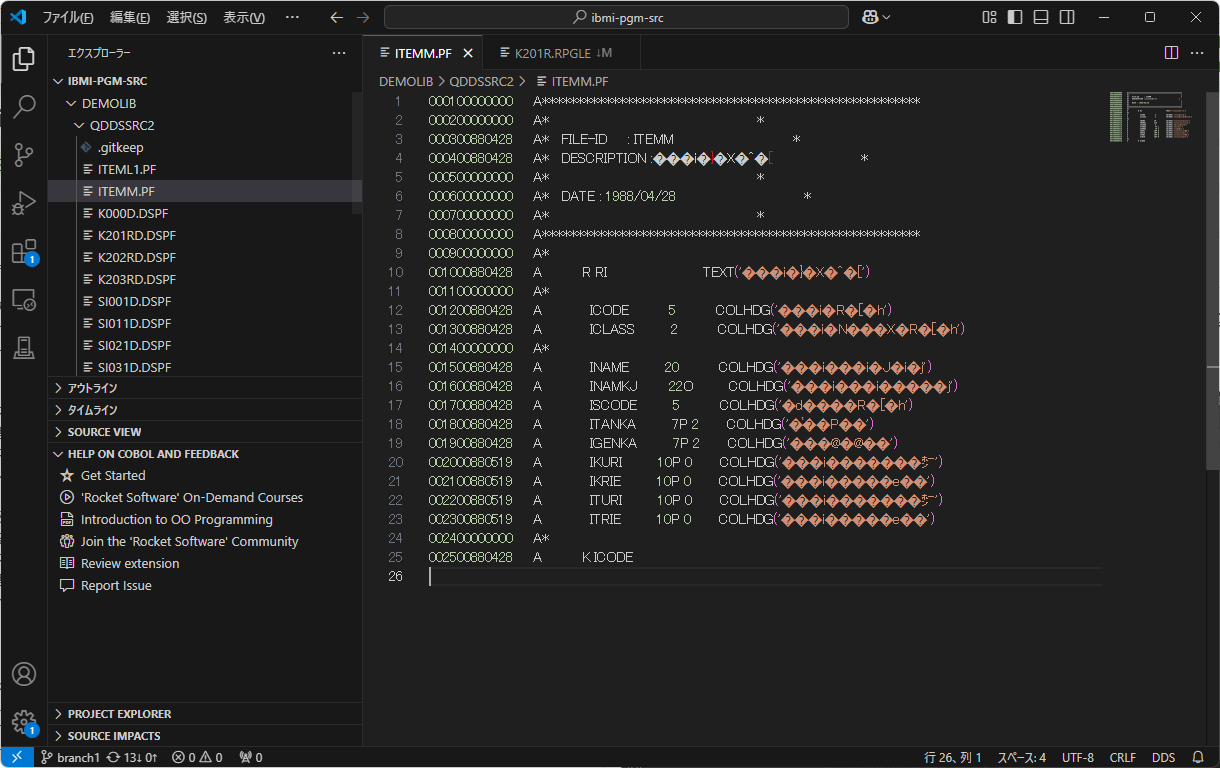Open Run and Debug view icon
The image size is (1220, 768).
tap(24, 203)
